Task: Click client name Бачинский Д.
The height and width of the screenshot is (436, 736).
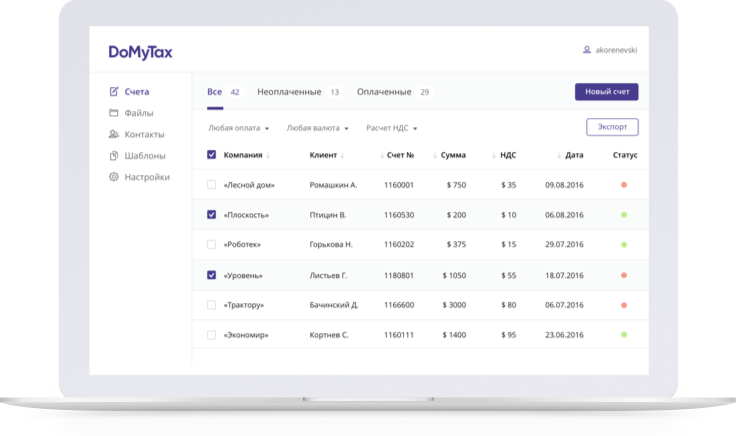Action: (x=334, y=305)
